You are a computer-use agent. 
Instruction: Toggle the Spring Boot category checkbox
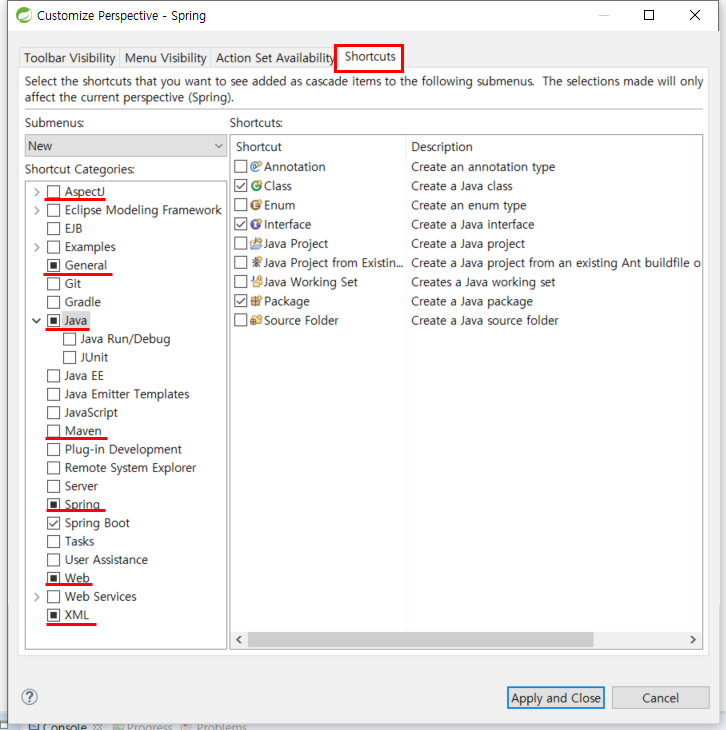tap(54, 523)
